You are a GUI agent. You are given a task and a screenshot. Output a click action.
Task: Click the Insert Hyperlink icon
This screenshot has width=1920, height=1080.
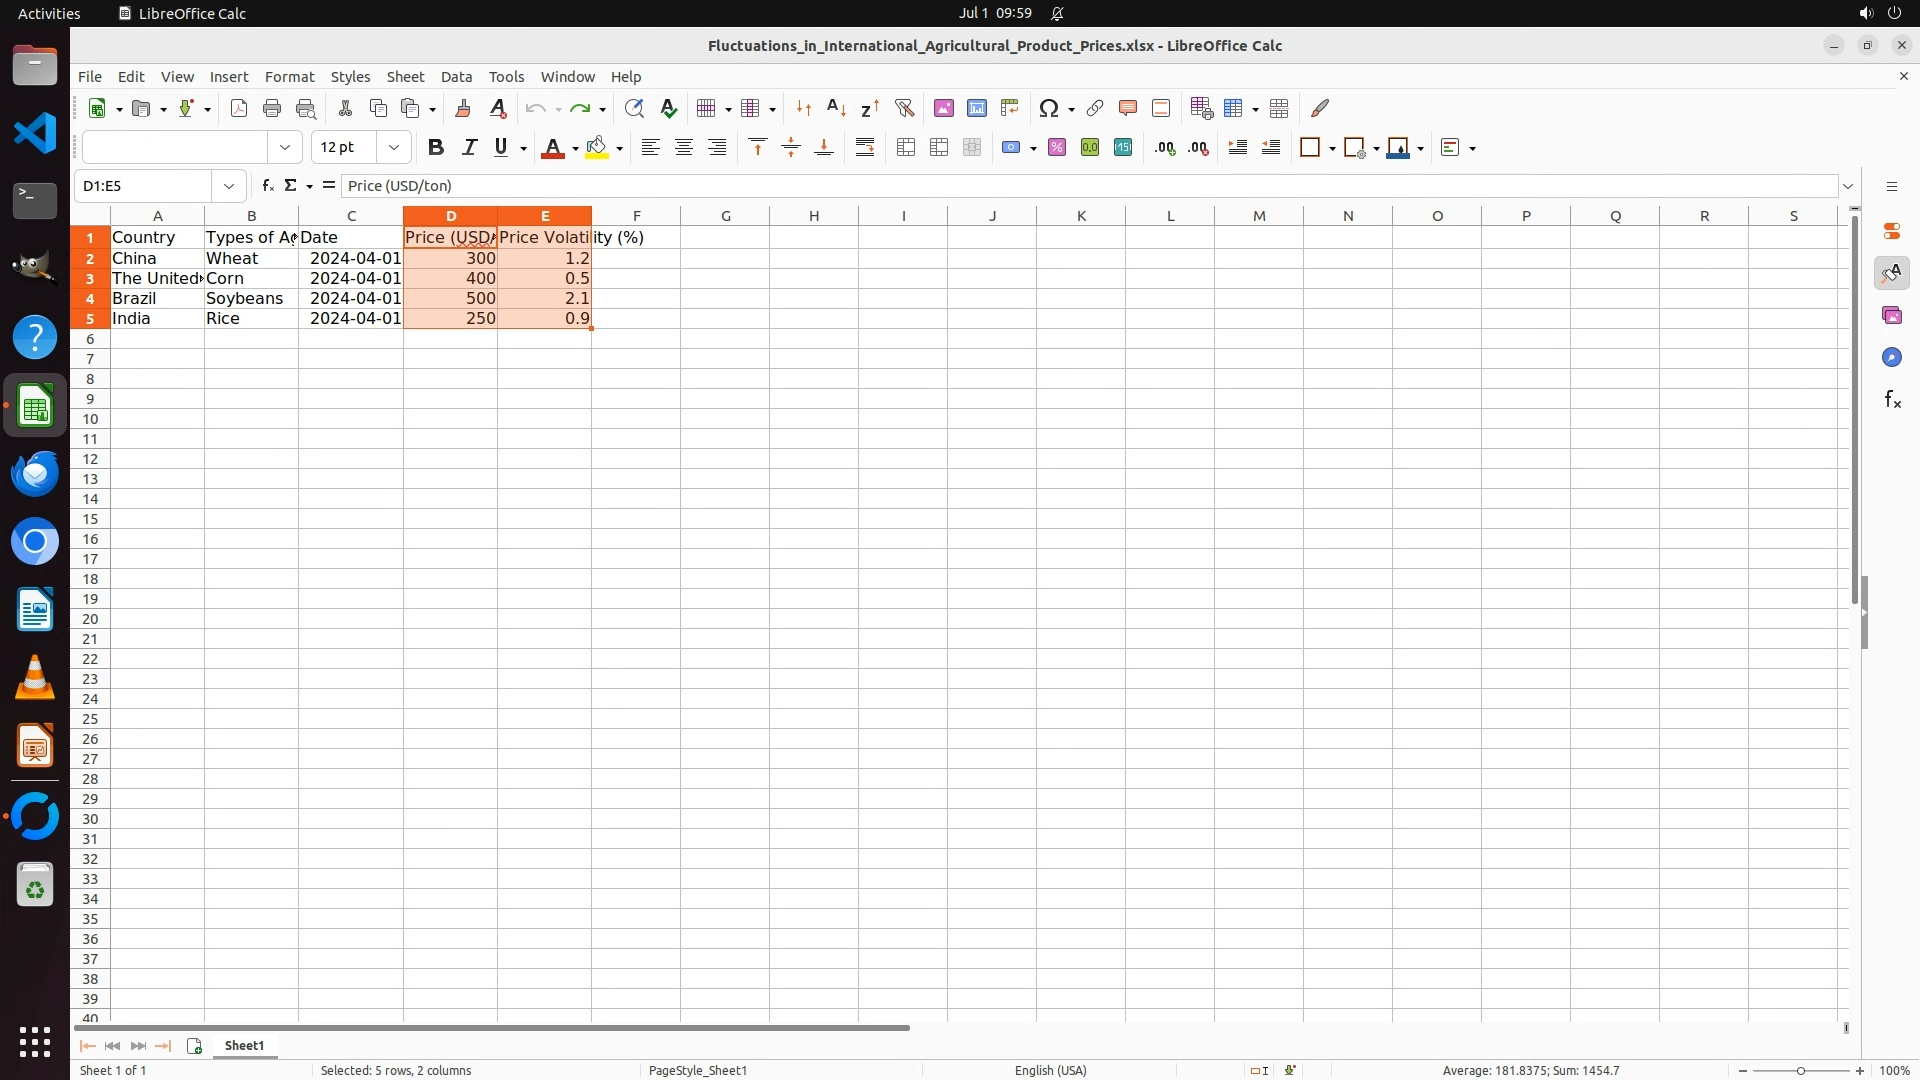tap(1095, 109)
